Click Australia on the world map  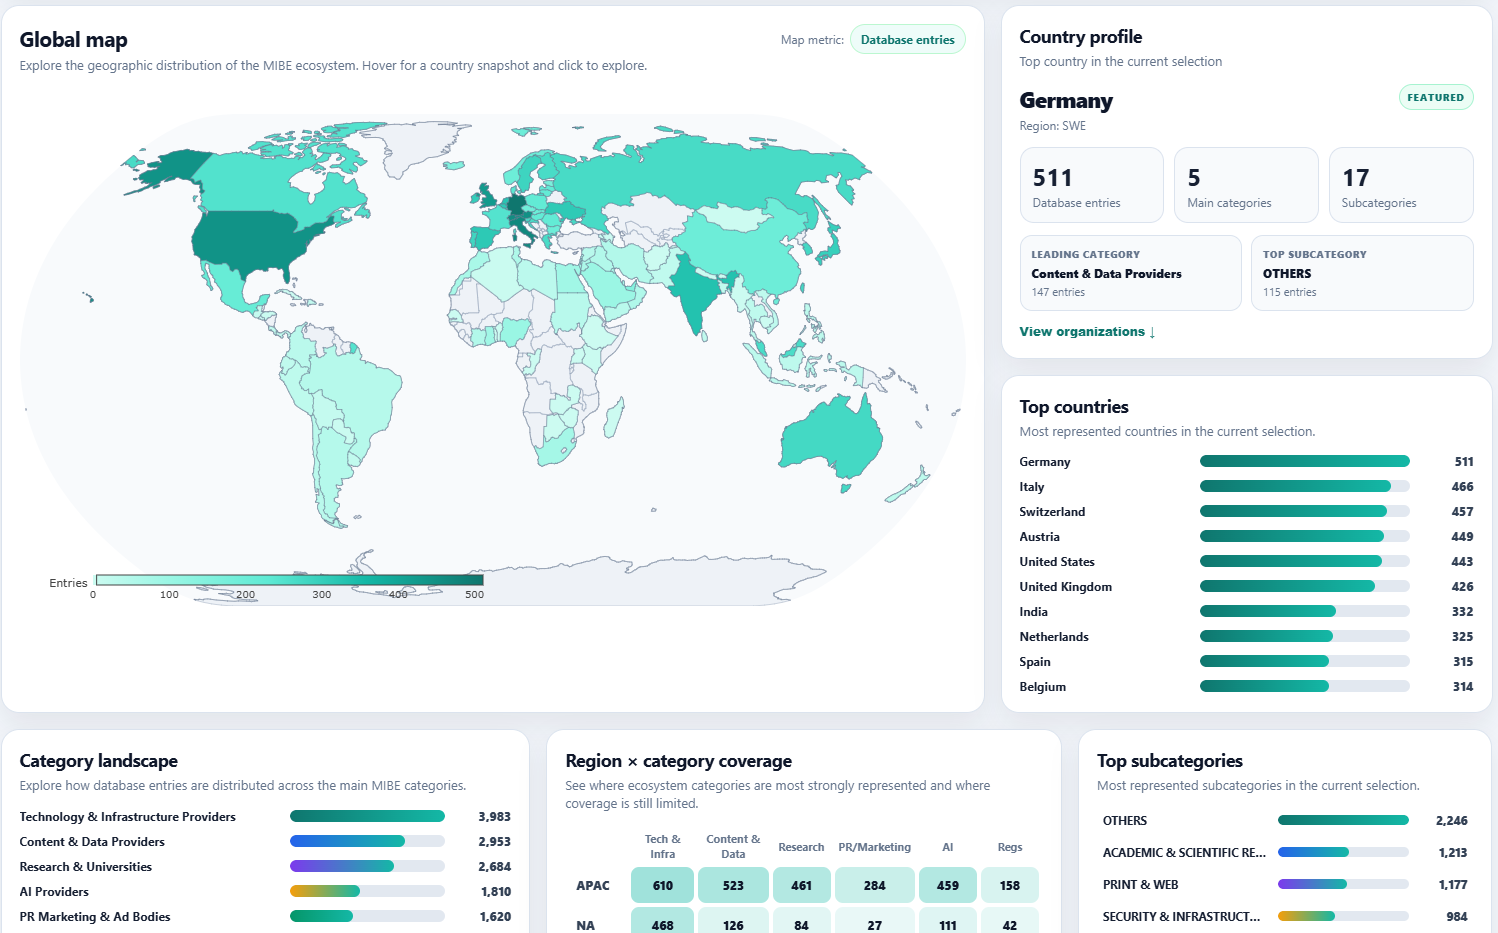click(x=830, y=440)
